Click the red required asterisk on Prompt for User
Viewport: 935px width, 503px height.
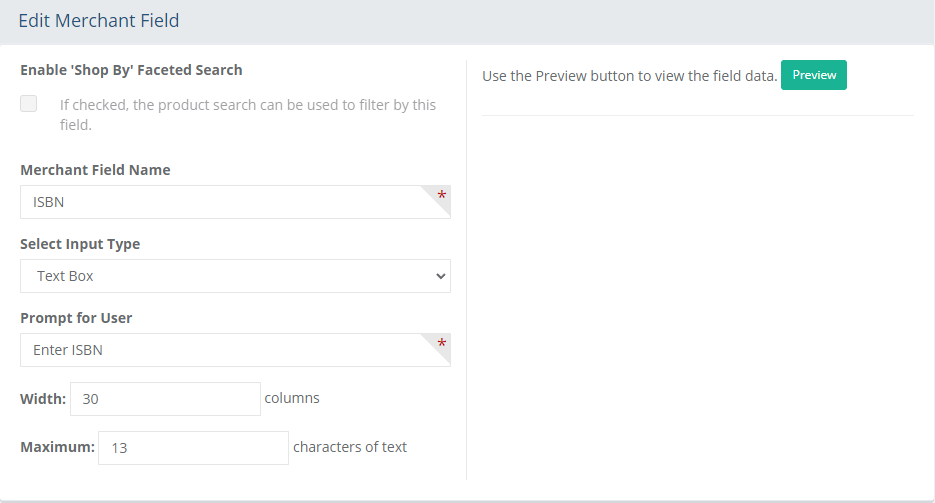(441, 343)
